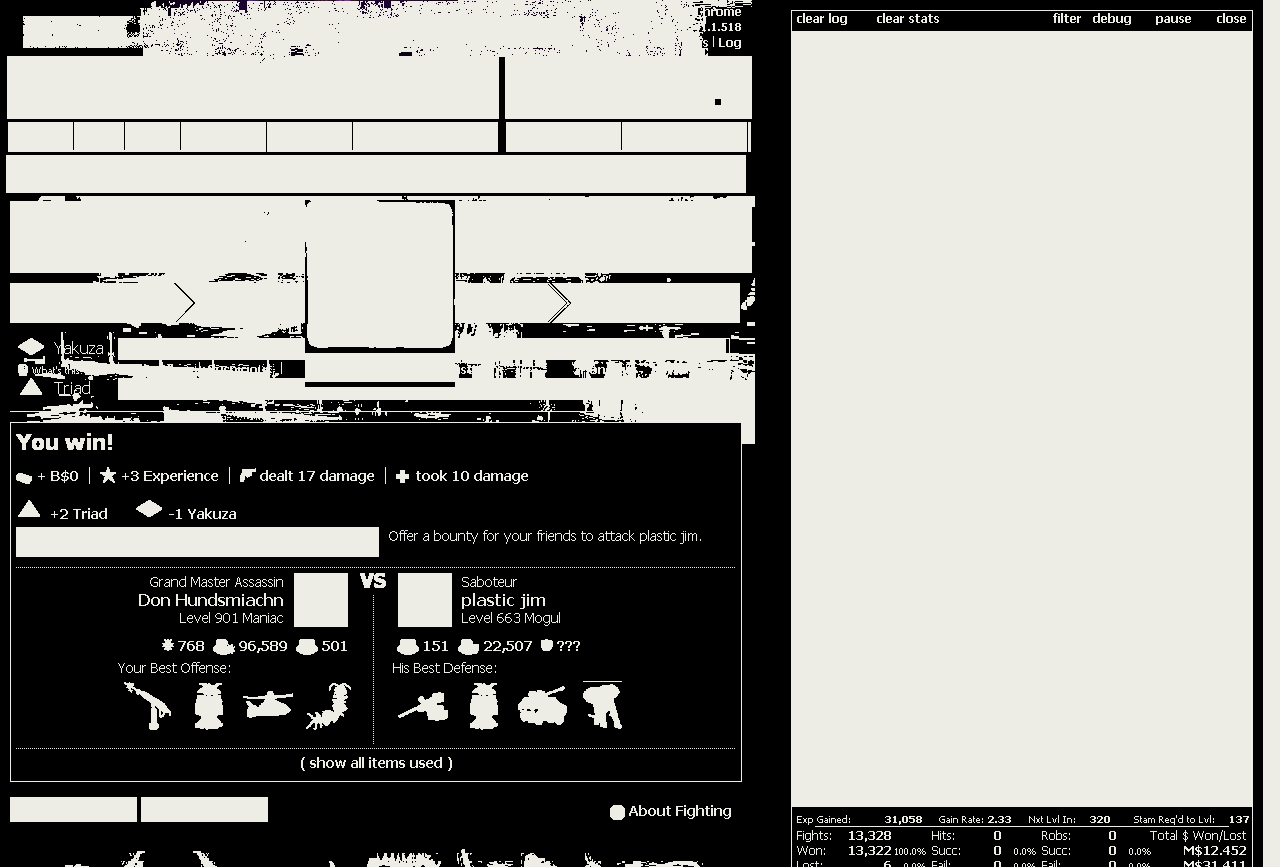
Task: Pause the script from the log panel
Action: [1173, 19]
